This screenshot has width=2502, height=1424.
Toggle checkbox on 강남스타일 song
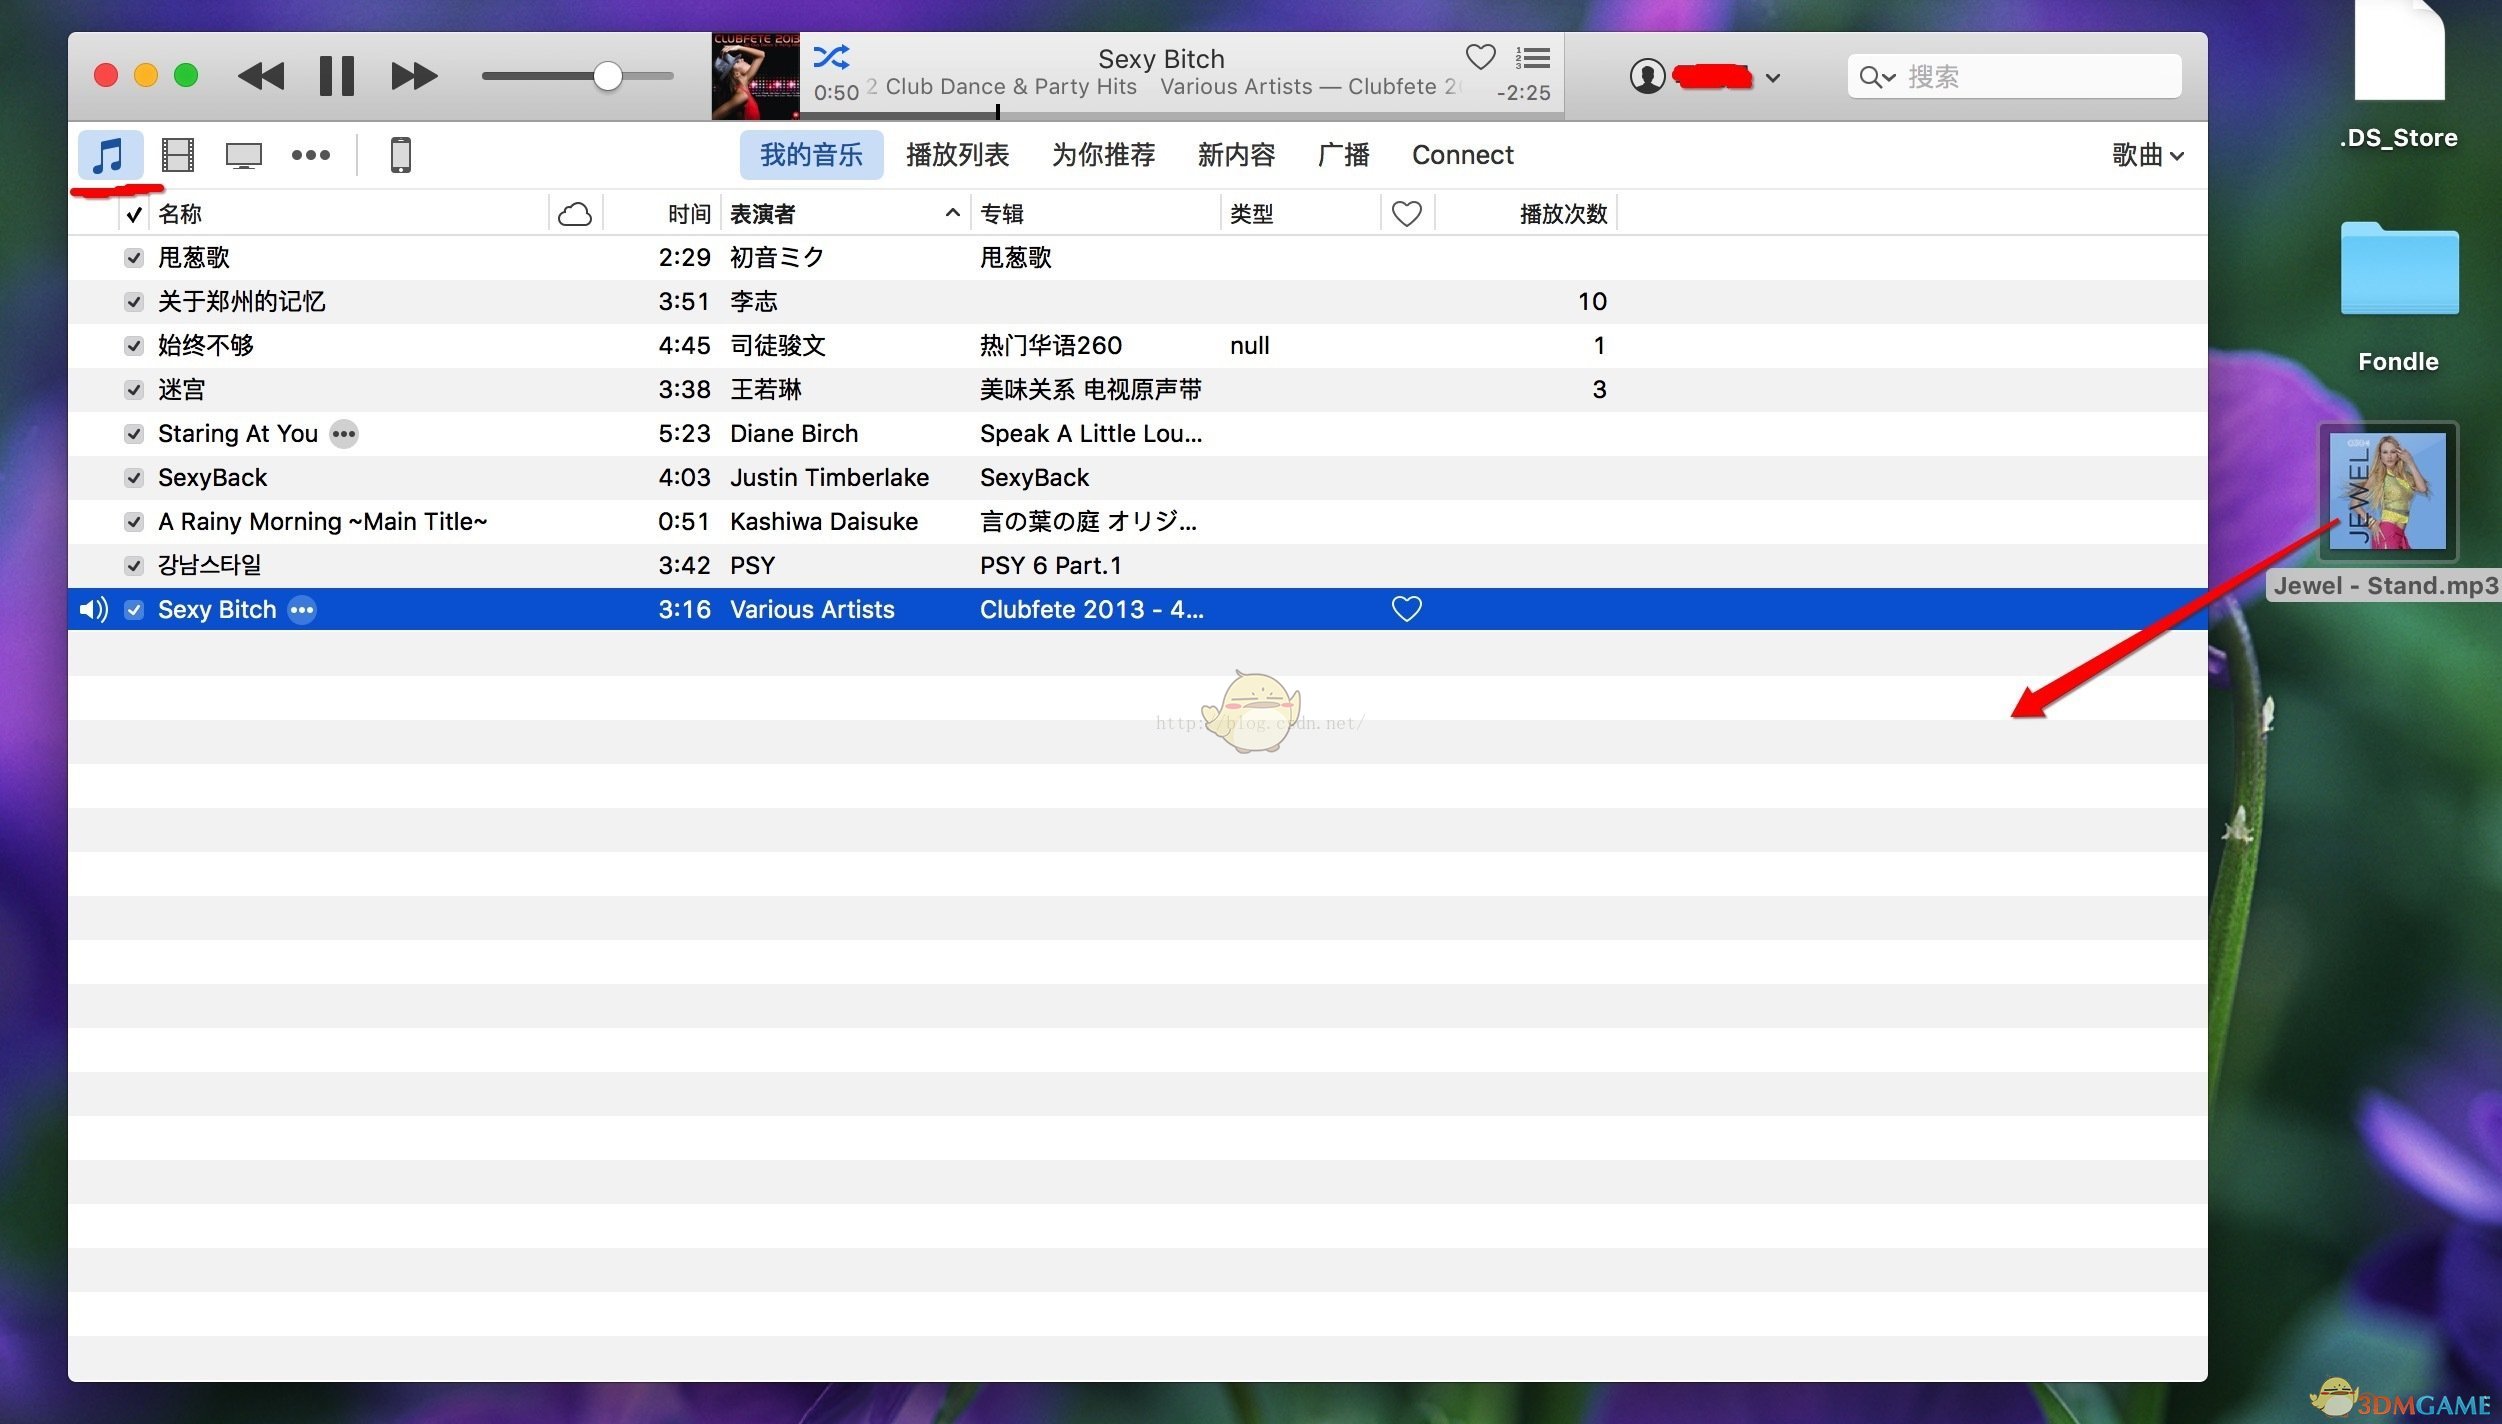[136, 565]
